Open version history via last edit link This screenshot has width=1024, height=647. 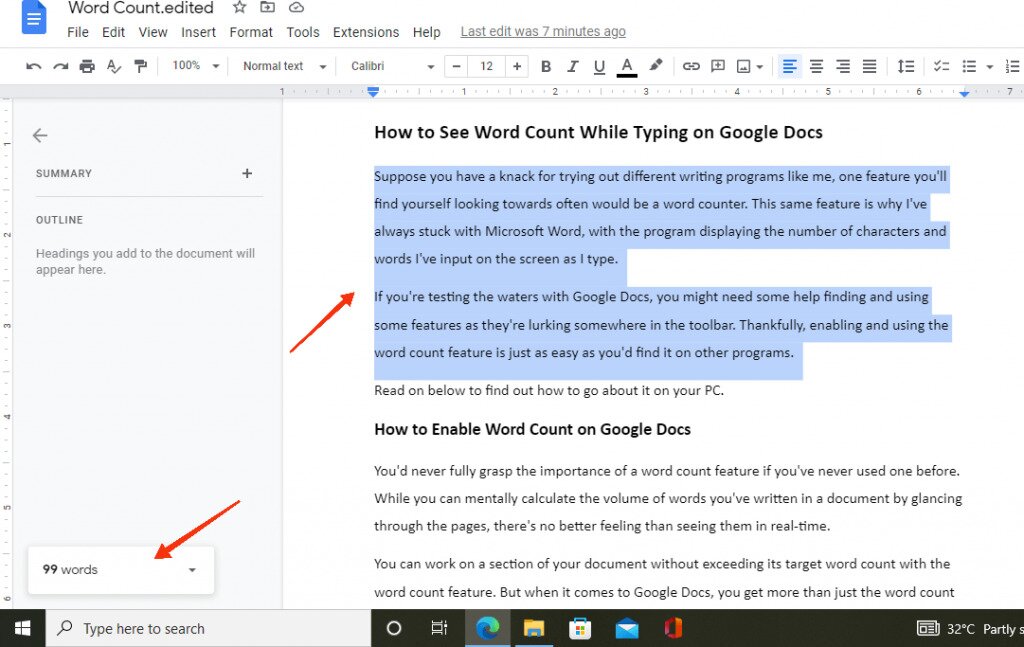coord(543,31)
